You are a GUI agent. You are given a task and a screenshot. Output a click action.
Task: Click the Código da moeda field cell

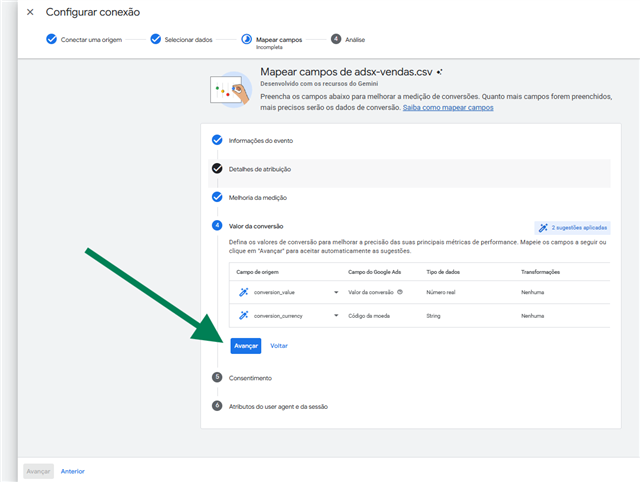(x=369, y=316)
